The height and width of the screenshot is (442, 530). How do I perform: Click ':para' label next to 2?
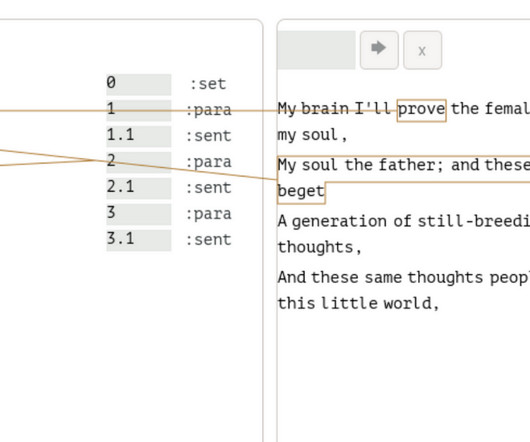(x=209, y=163)
